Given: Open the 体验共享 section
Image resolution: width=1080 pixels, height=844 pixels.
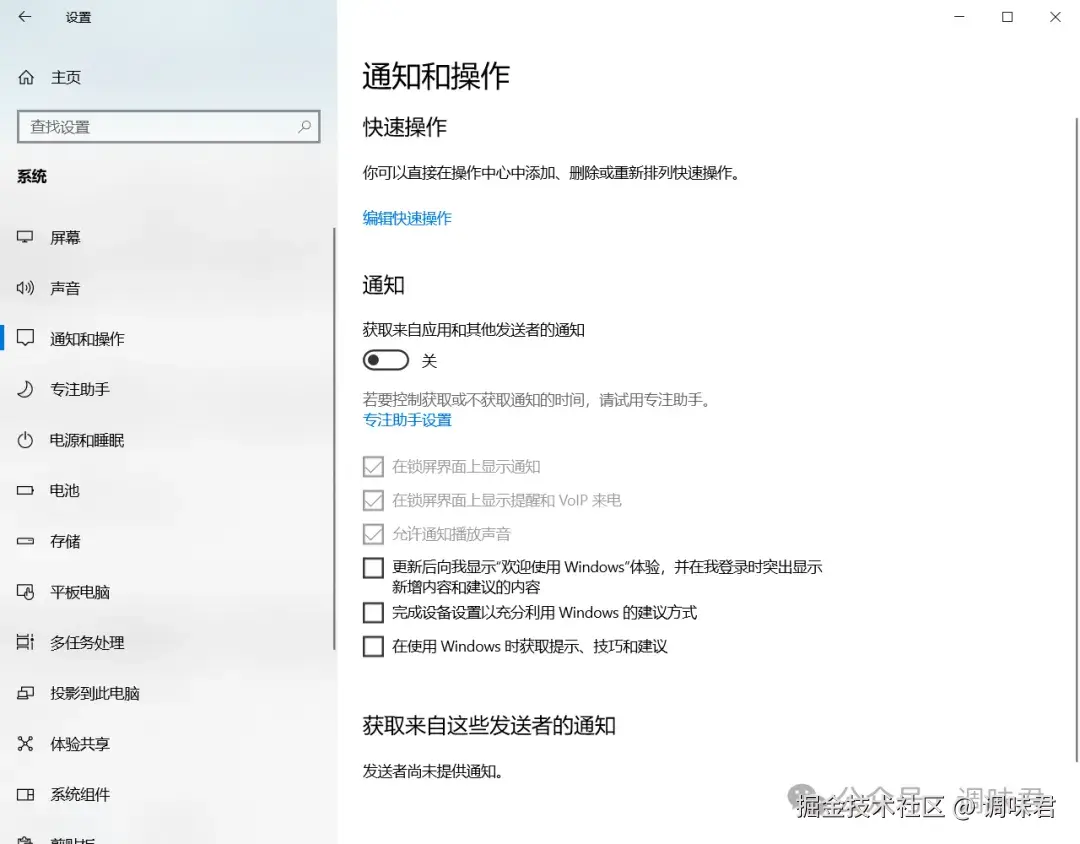Looking at the screenshot, I should coord(78,744).
